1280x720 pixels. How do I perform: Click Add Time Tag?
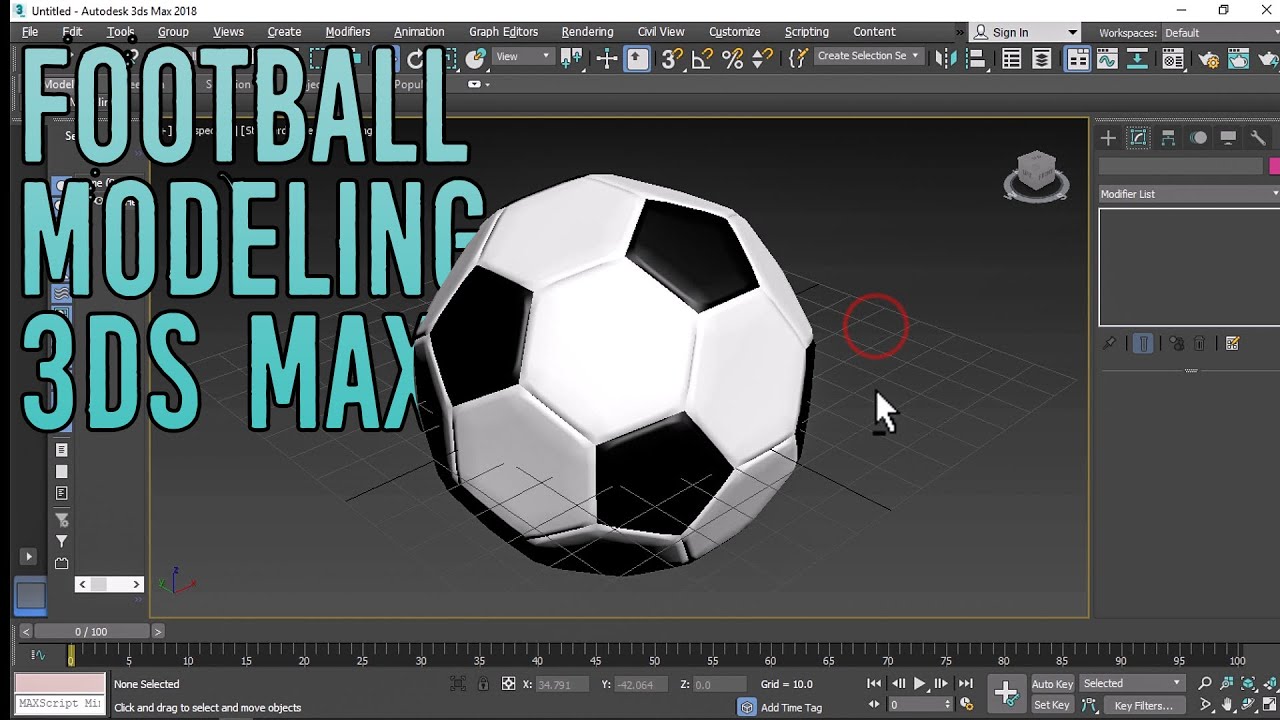[791, 707]
